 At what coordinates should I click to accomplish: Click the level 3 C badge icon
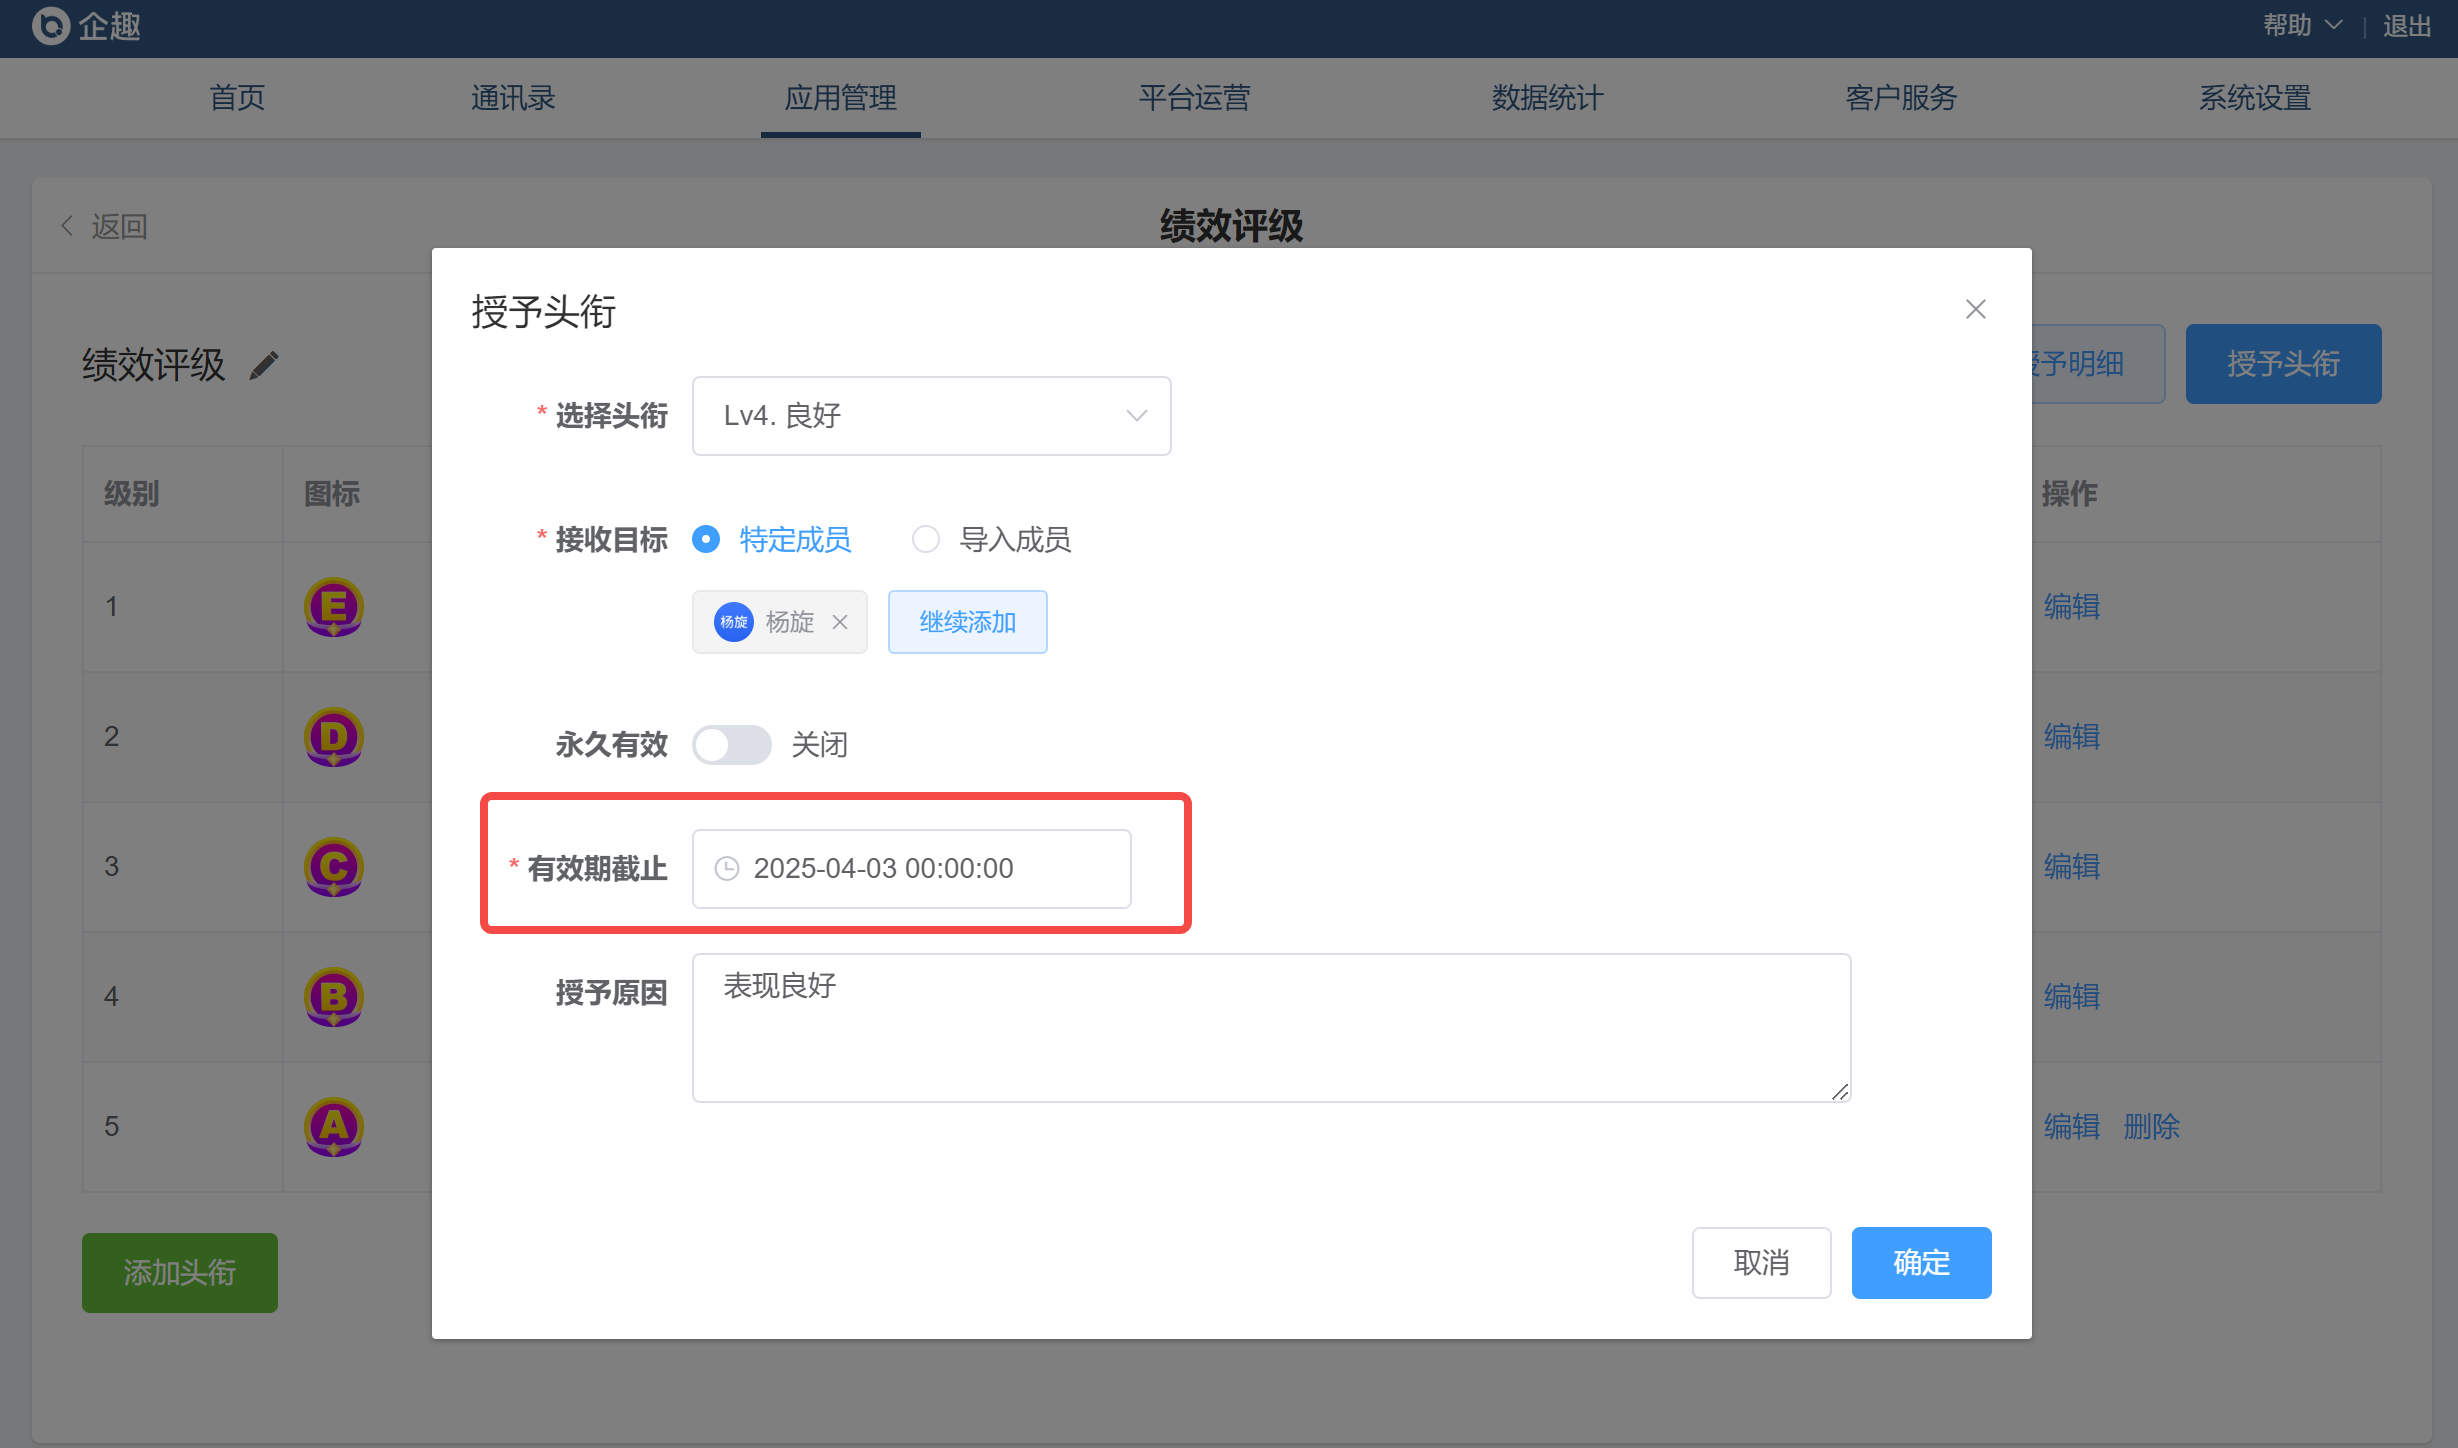click(333, 867)
